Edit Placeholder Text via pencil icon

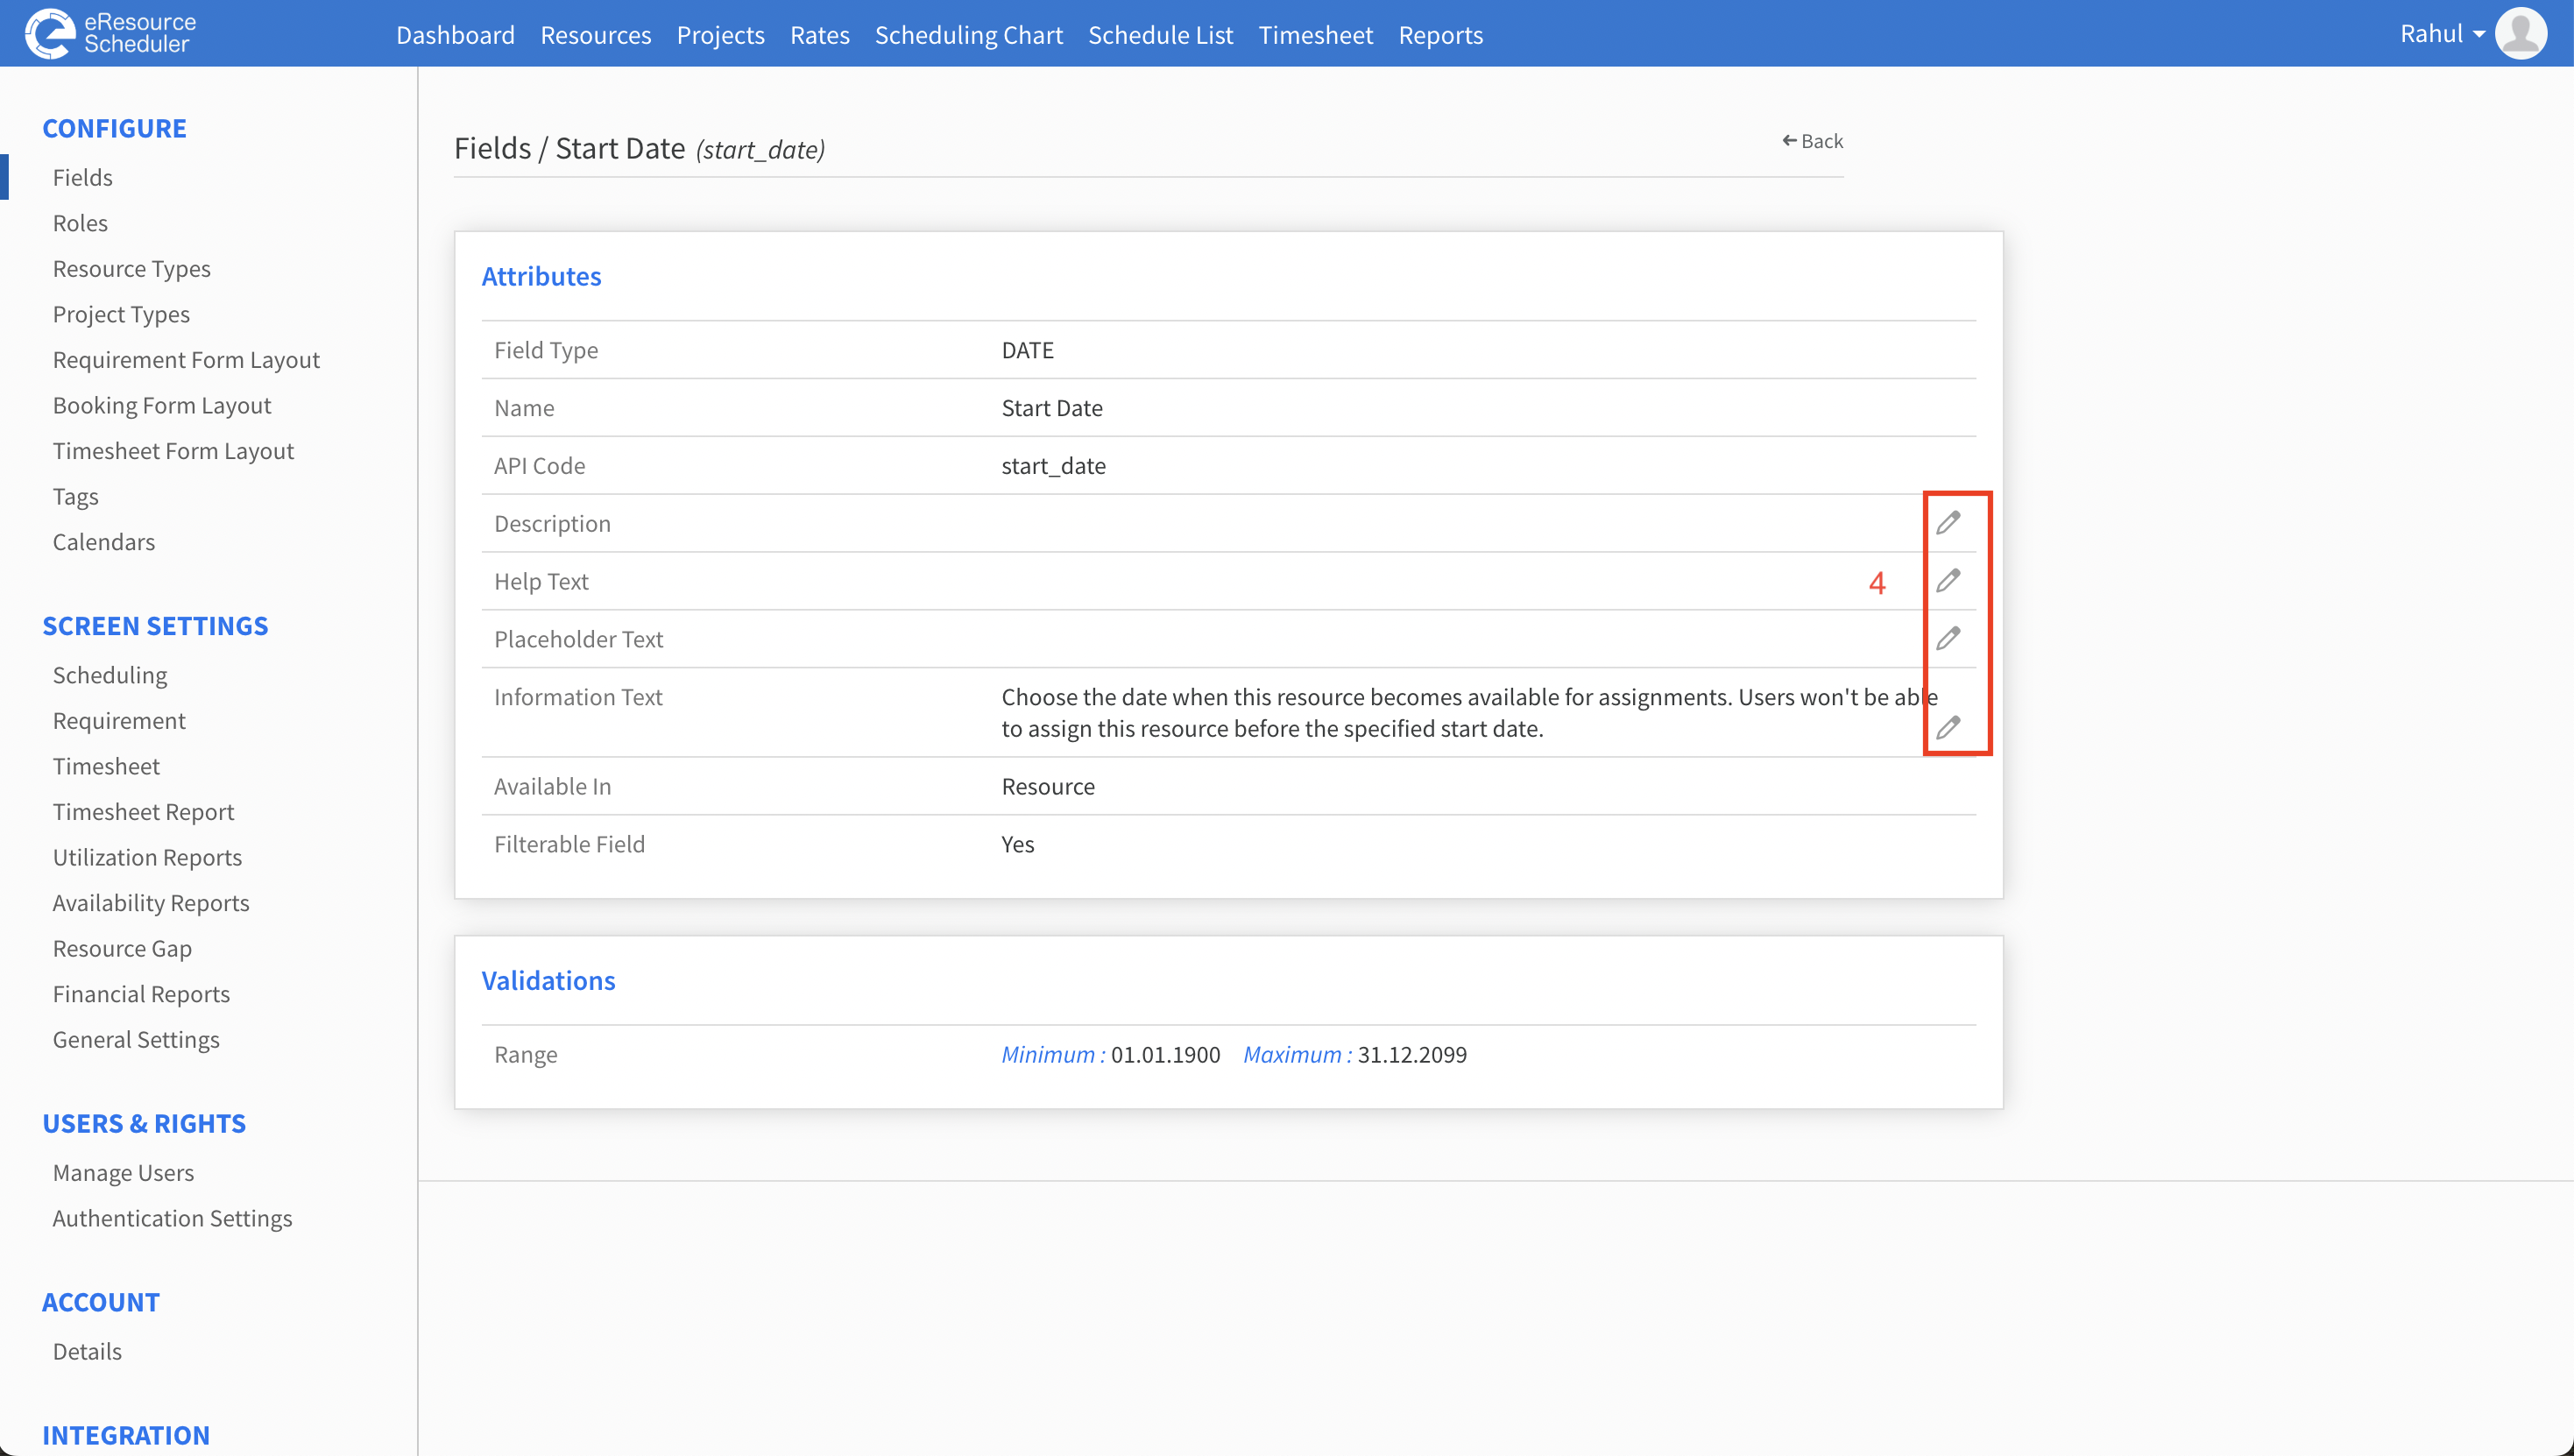point(1947,639)
